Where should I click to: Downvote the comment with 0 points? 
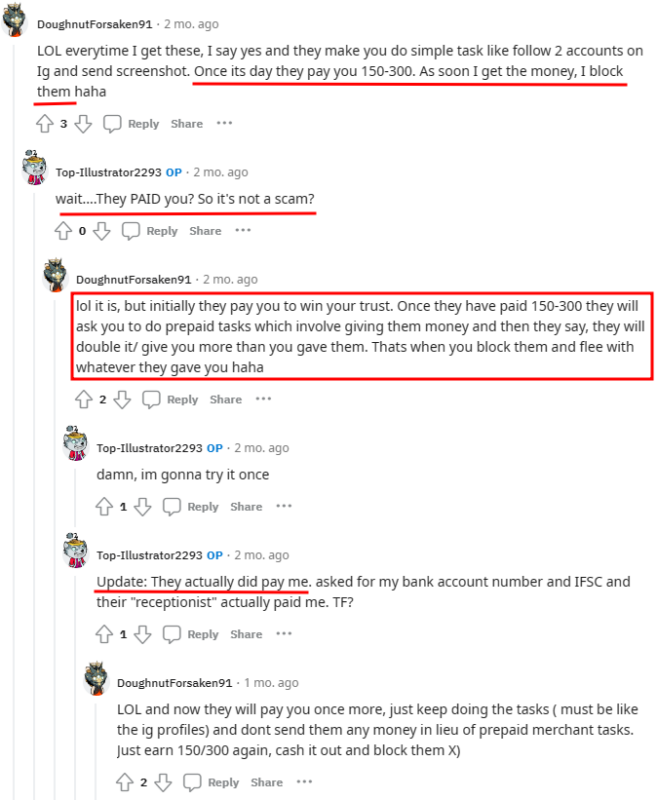tap(102, 231)
